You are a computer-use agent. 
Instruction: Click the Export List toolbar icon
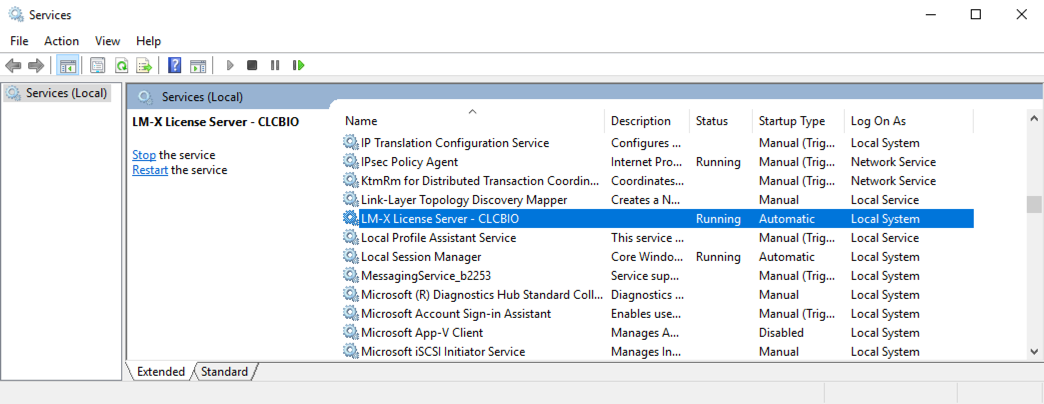point(144,65)
